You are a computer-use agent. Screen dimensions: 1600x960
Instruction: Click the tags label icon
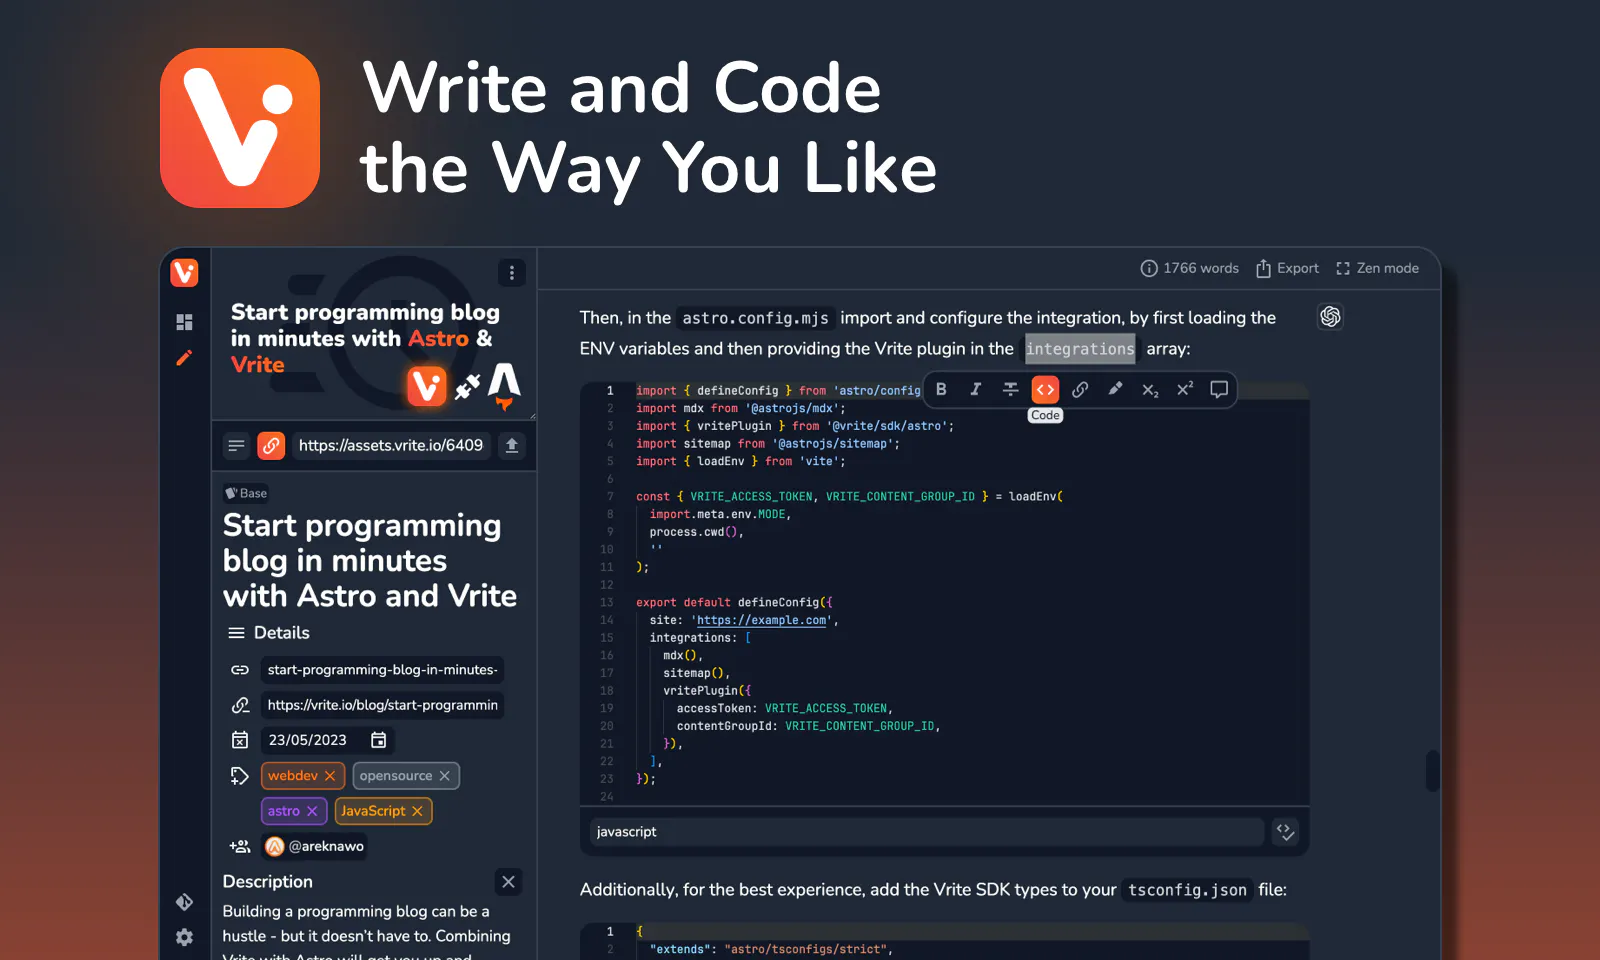coord(240,775)
